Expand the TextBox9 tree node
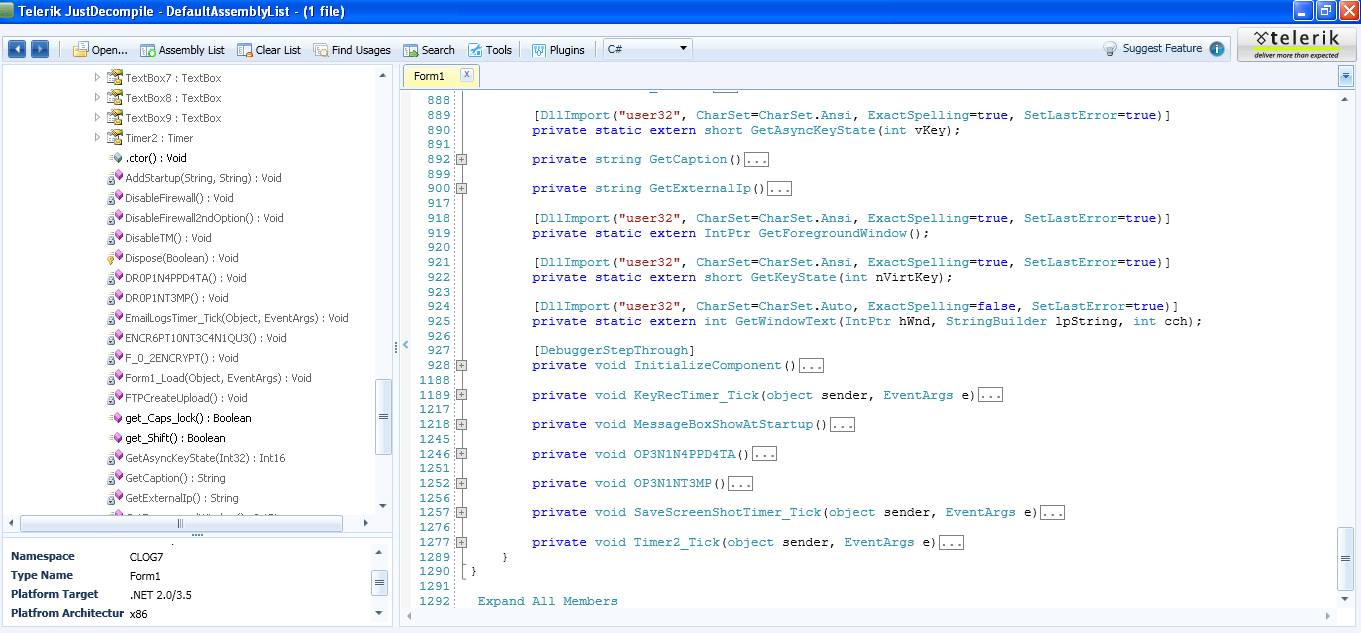The height and width of the screenshot is (633, 1361). click(x=97, y=117)
